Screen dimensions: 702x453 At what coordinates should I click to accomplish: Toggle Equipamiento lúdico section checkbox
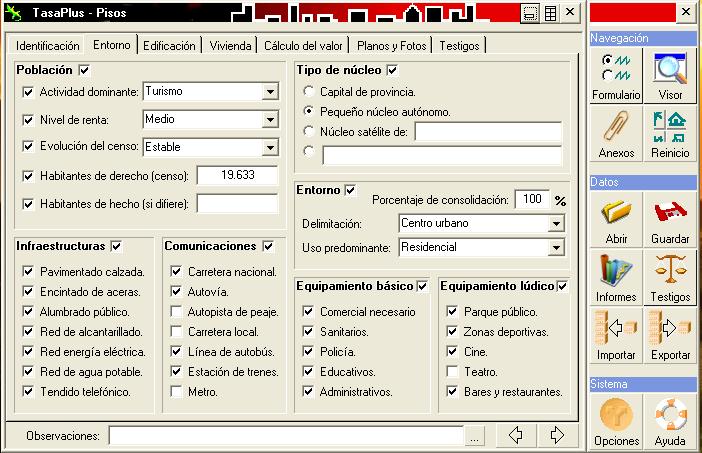pyautogui.click(x=562, y=286)
